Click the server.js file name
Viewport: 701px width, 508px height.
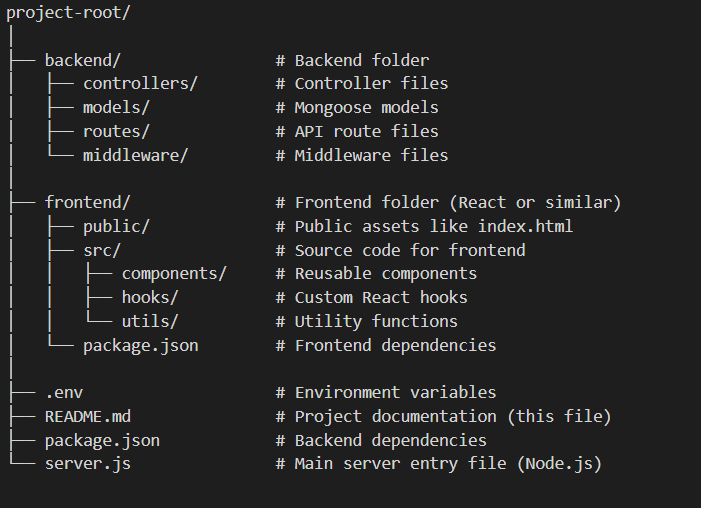point(88,464)
